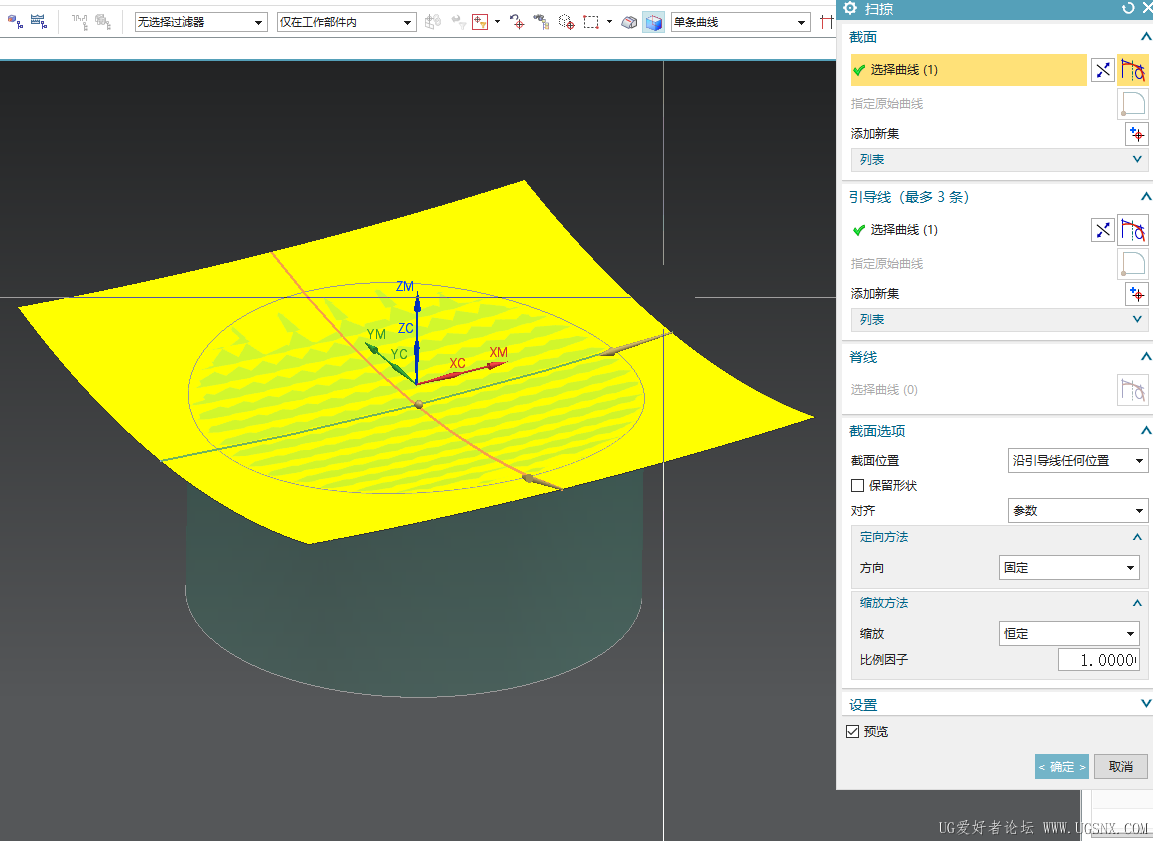1153x841 pixels.
Task: Toggle the highlighted blue cube toolbar icon
Action: (x=653, y=22)
